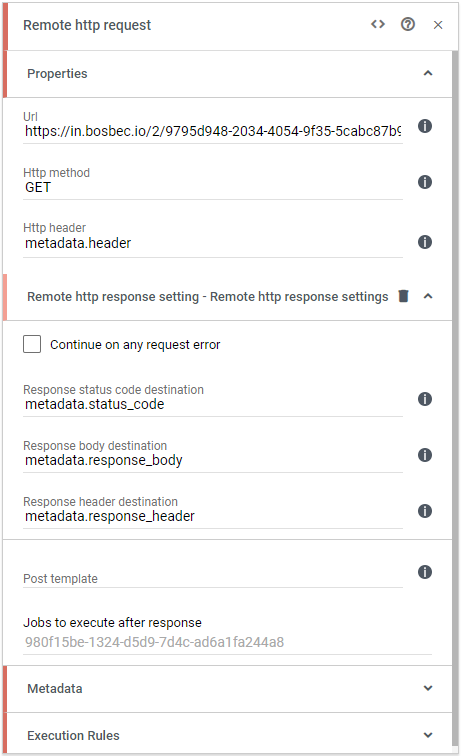461x756 pixels.
Task: Select the Http method GET field
Action: point(213,187)
